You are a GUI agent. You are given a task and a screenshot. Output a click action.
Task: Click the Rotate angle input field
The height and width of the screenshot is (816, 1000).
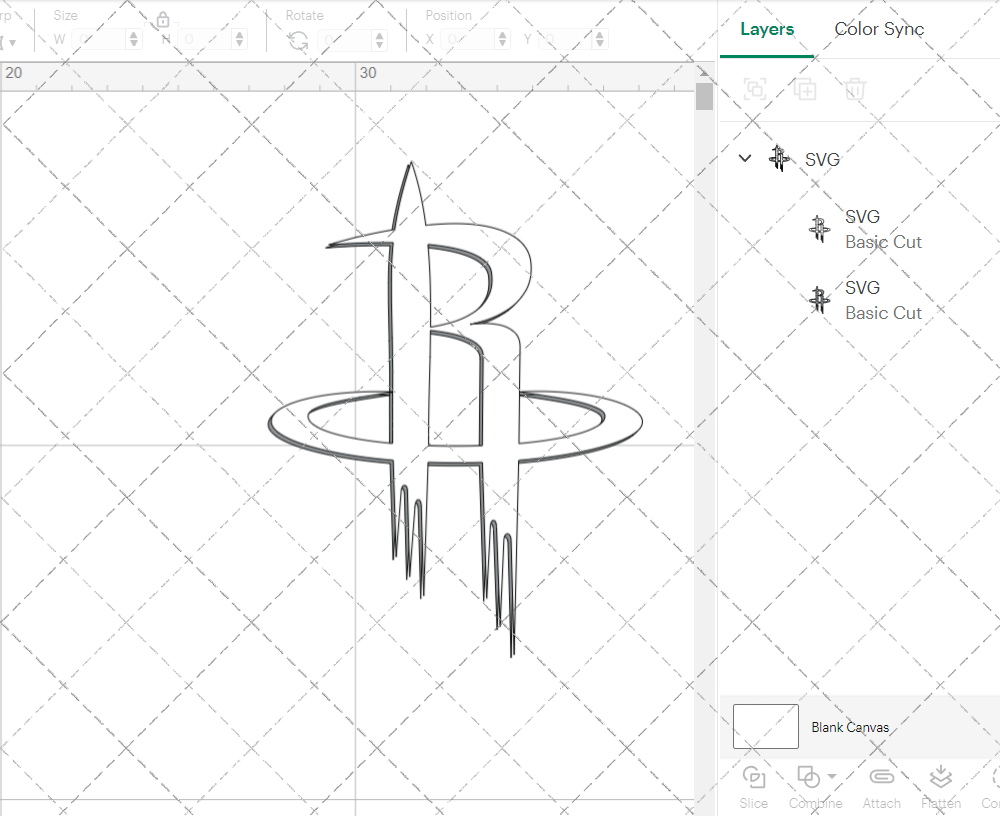(345, 40)
